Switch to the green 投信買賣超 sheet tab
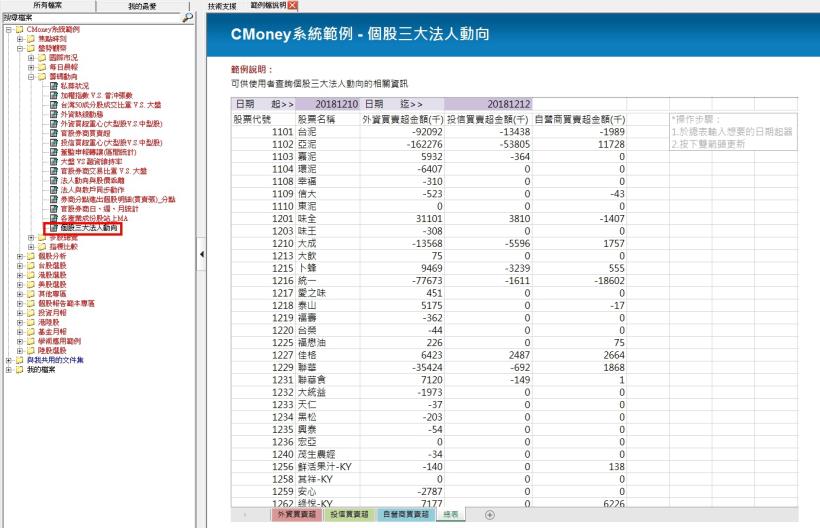The width and height of the screenshot is (820, 528). [x=349, y=514]
